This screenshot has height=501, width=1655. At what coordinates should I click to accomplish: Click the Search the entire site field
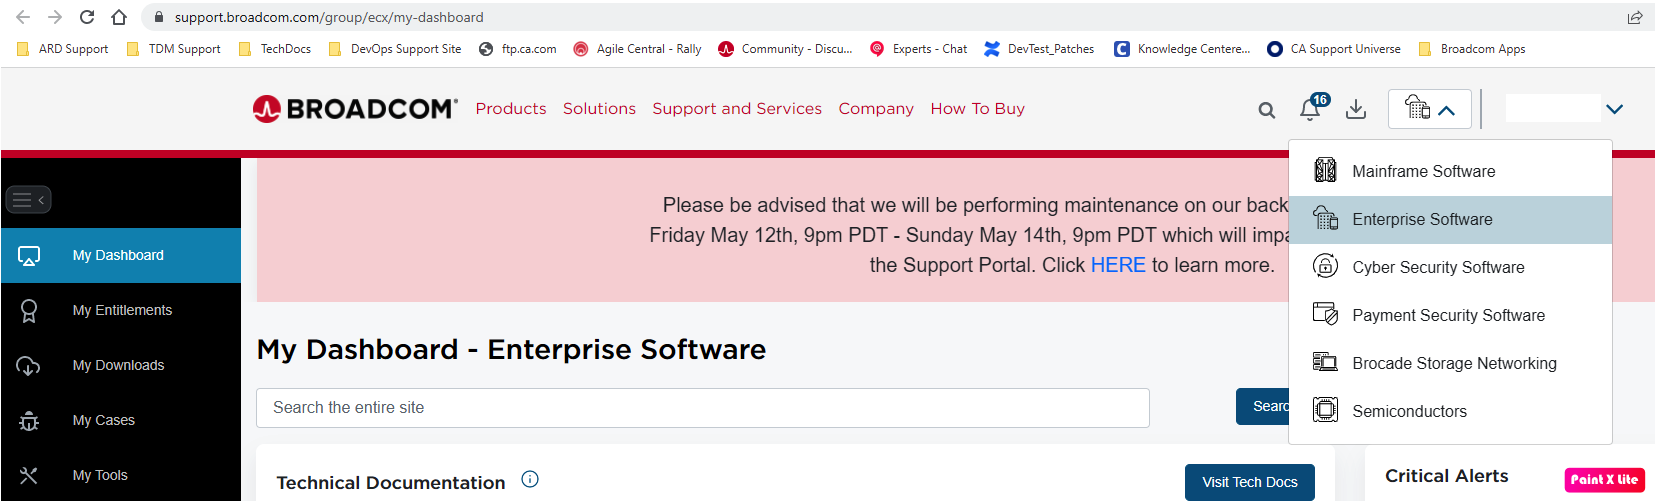[702, 408]
